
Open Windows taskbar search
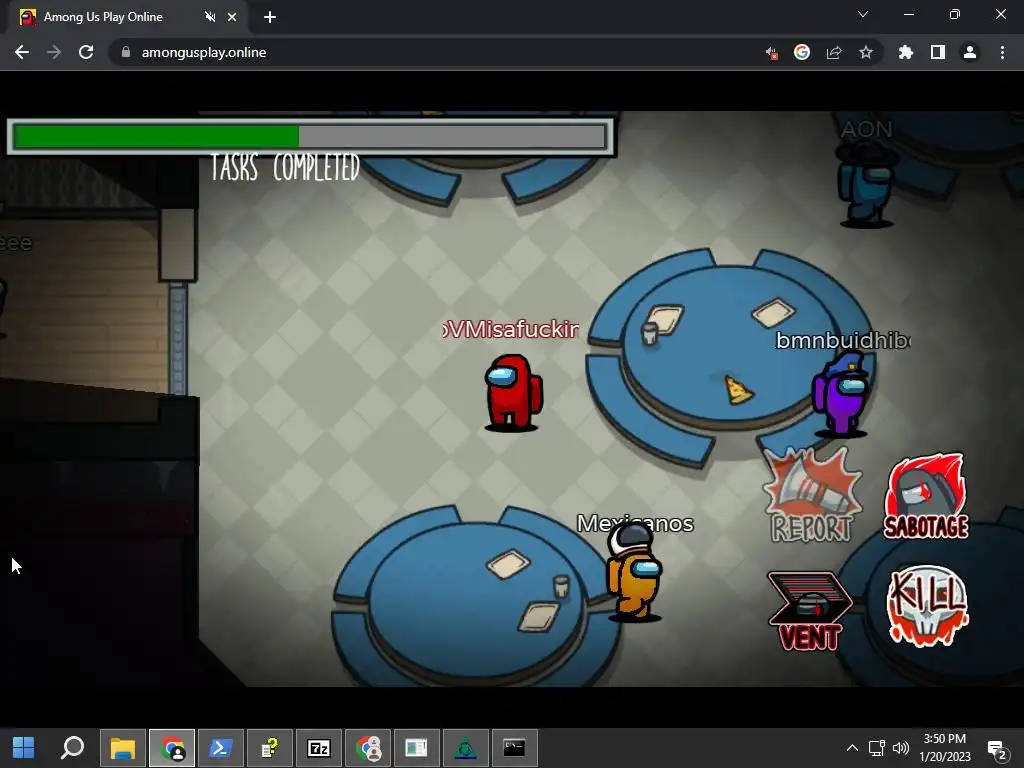pos(72,748)
